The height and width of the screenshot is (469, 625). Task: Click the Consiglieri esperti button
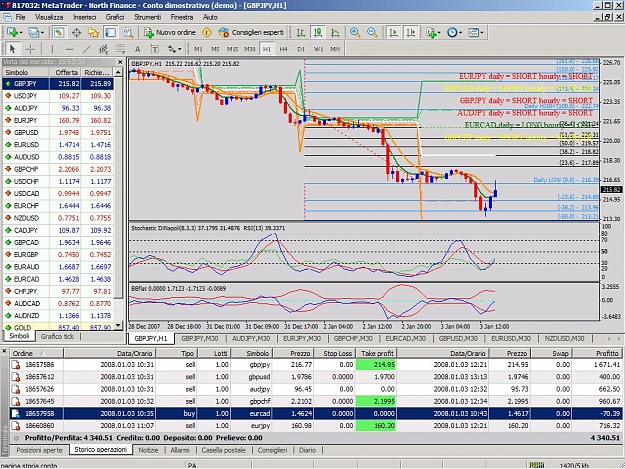[252, 32]
